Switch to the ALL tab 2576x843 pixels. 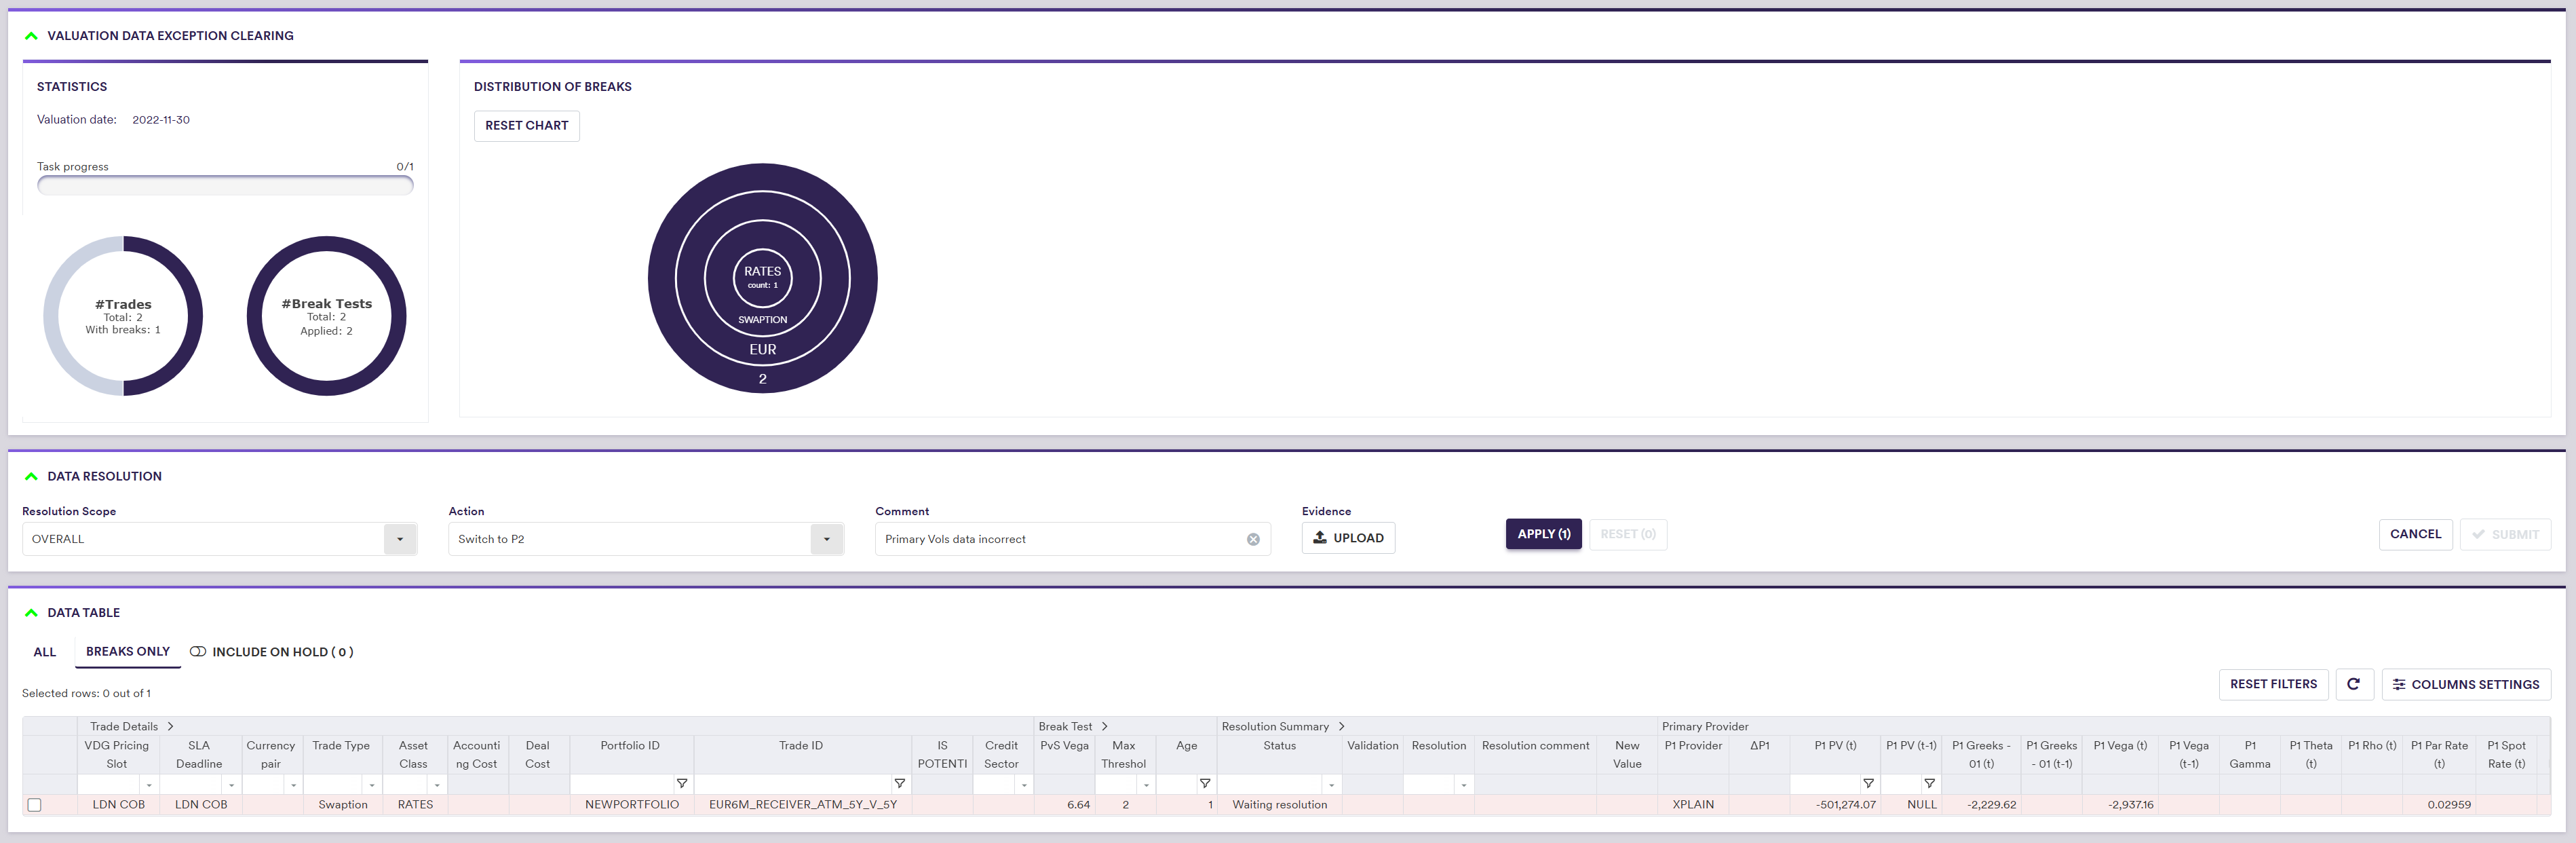pos(45,652)
